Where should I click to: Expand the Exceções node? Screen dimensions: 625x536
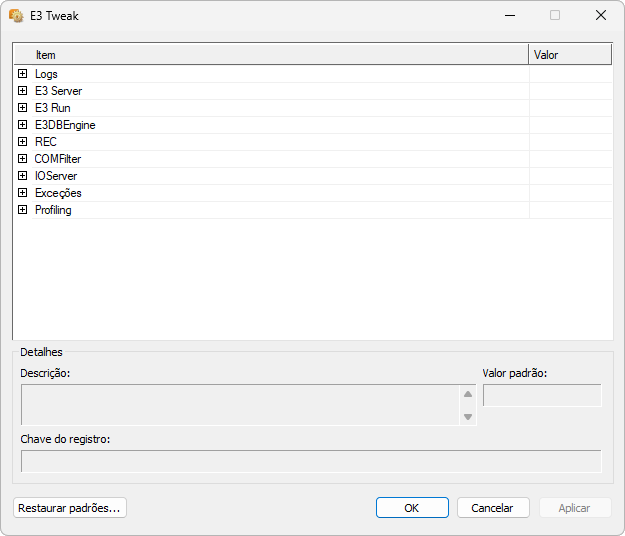22,193
